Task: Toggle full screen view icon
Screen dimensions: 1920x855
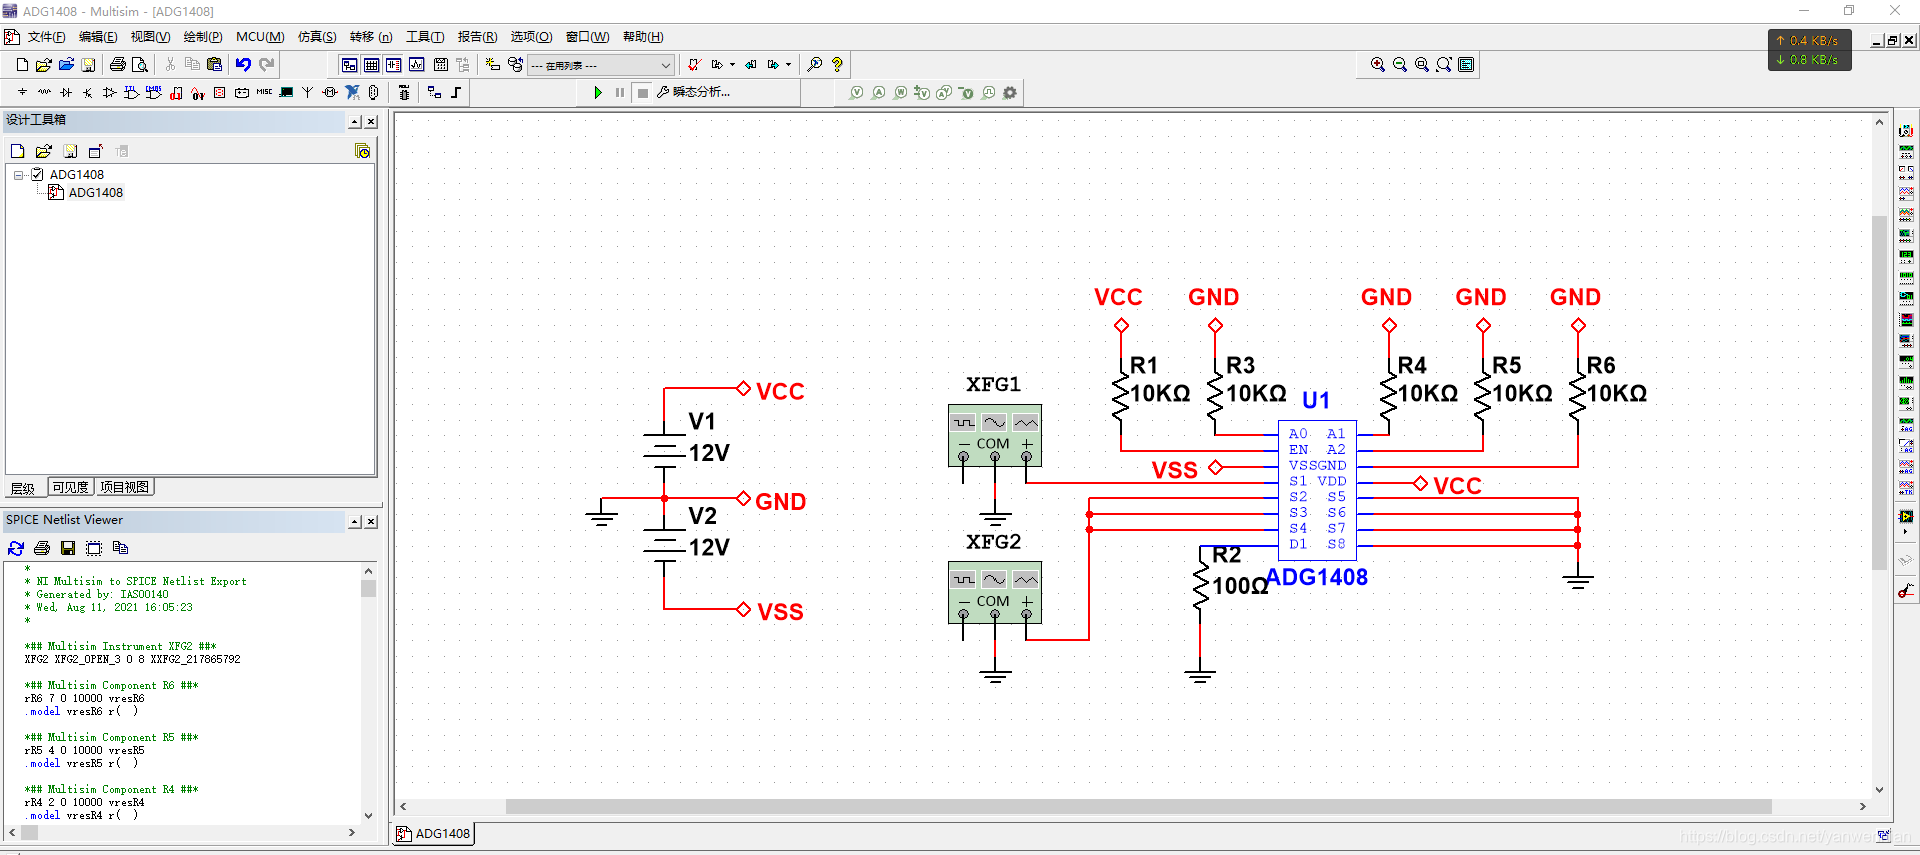Action: tap(1466, 65)
